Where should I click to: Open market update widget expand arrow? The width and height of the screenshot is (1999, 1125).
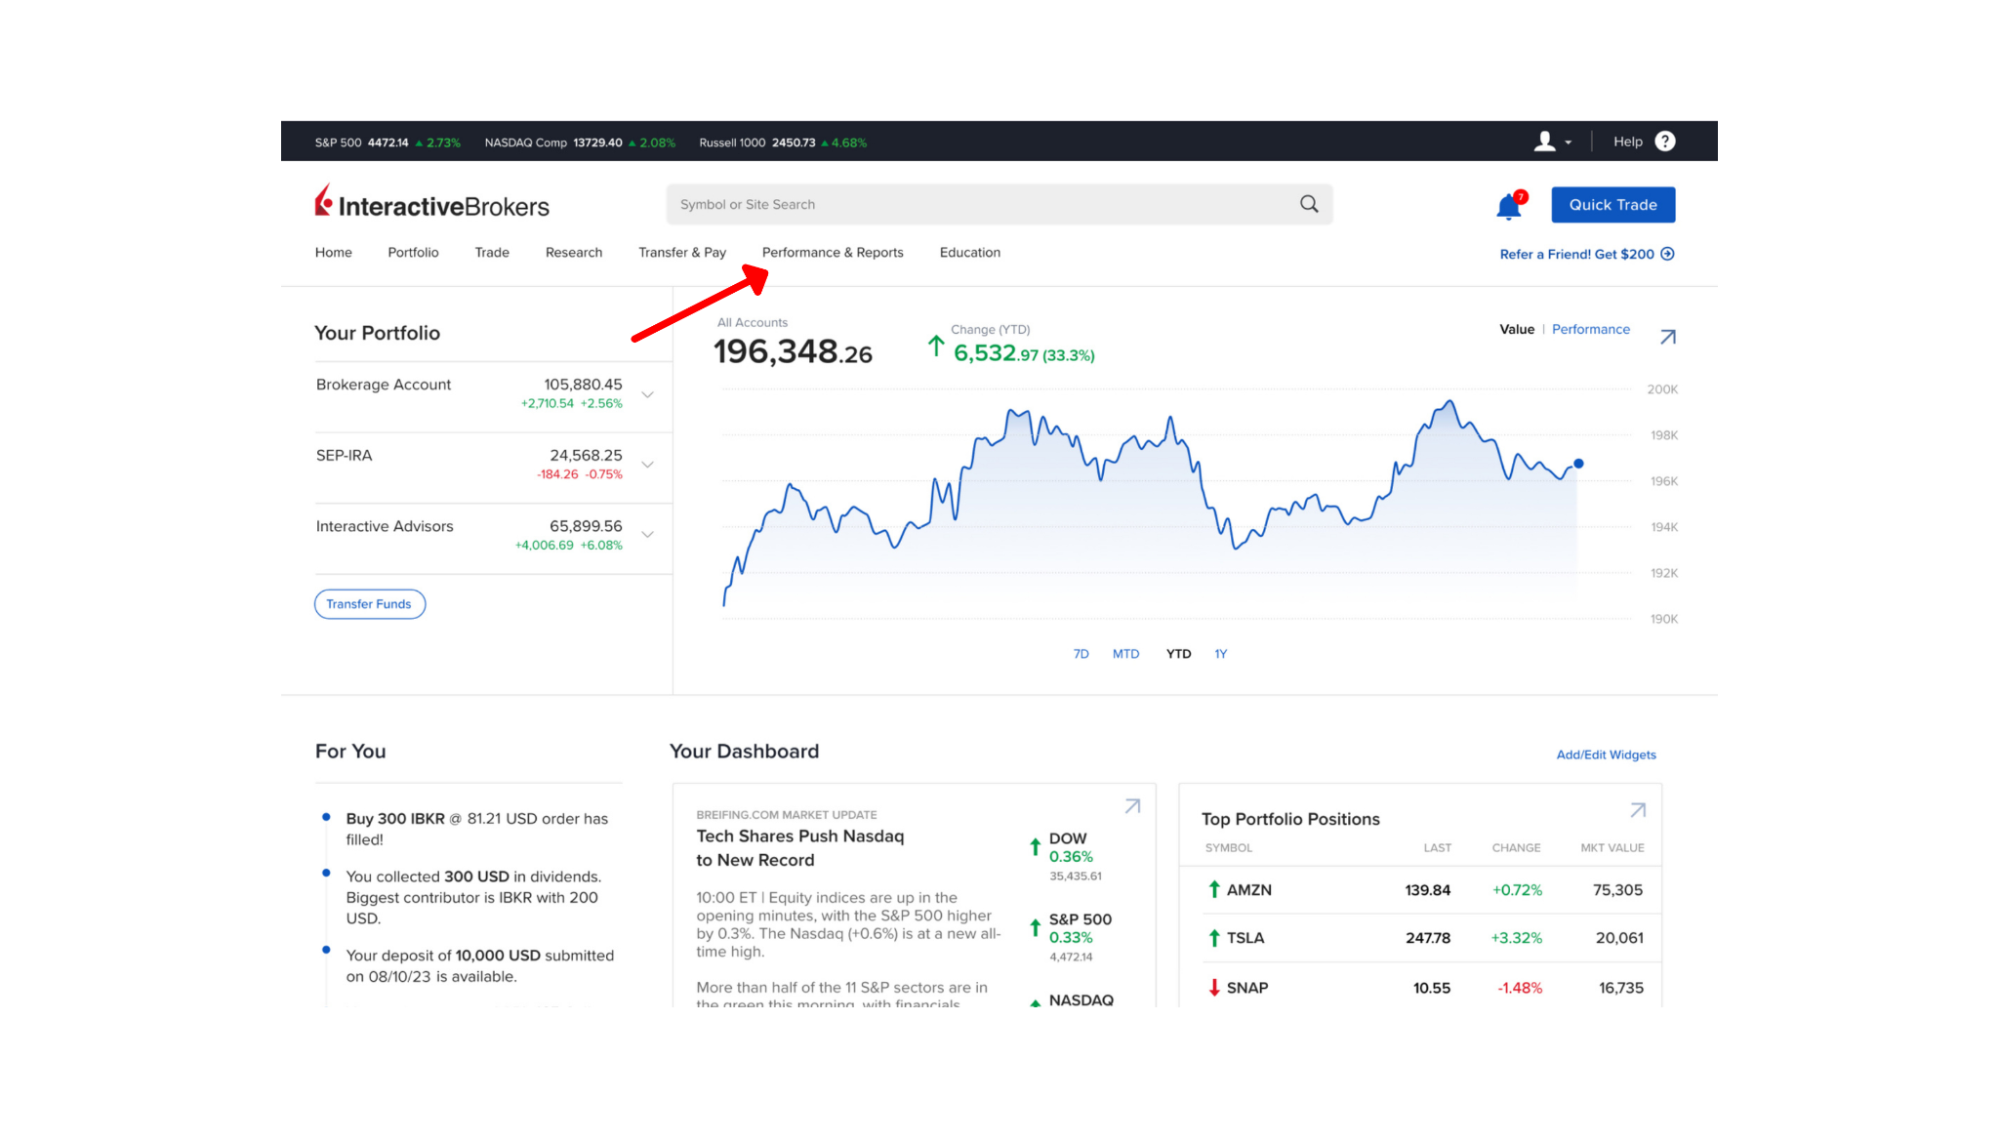(1132, 806)
